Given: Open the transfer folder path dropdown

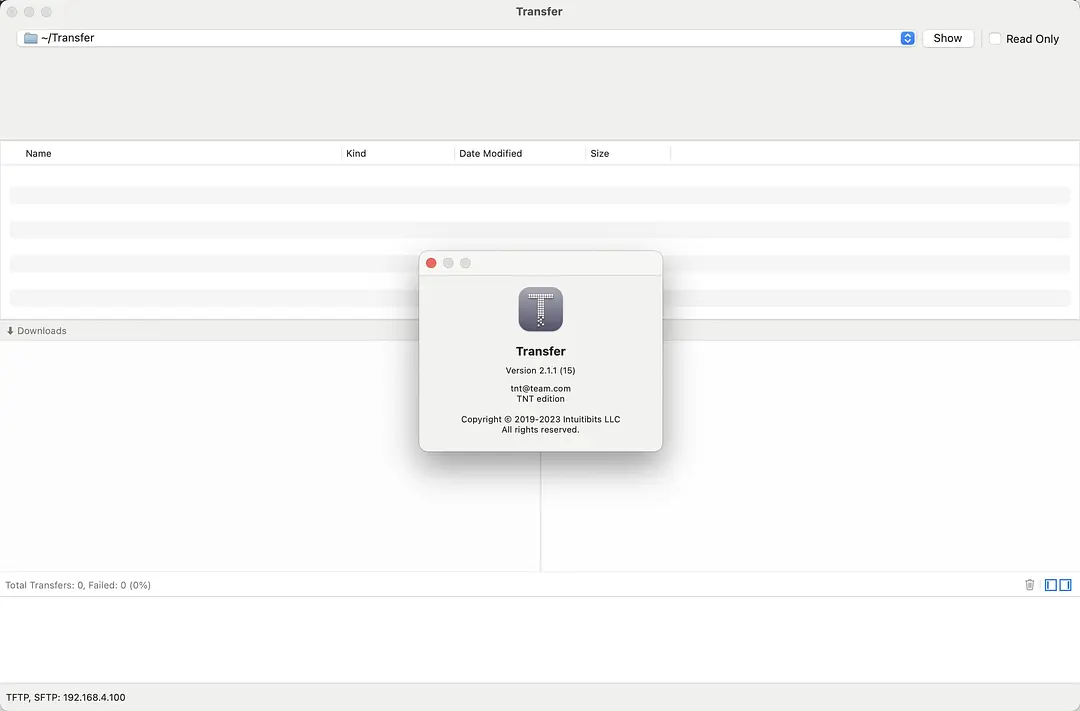Looking at the screenshot, I should pyautogui.click(x=907, y=37).
